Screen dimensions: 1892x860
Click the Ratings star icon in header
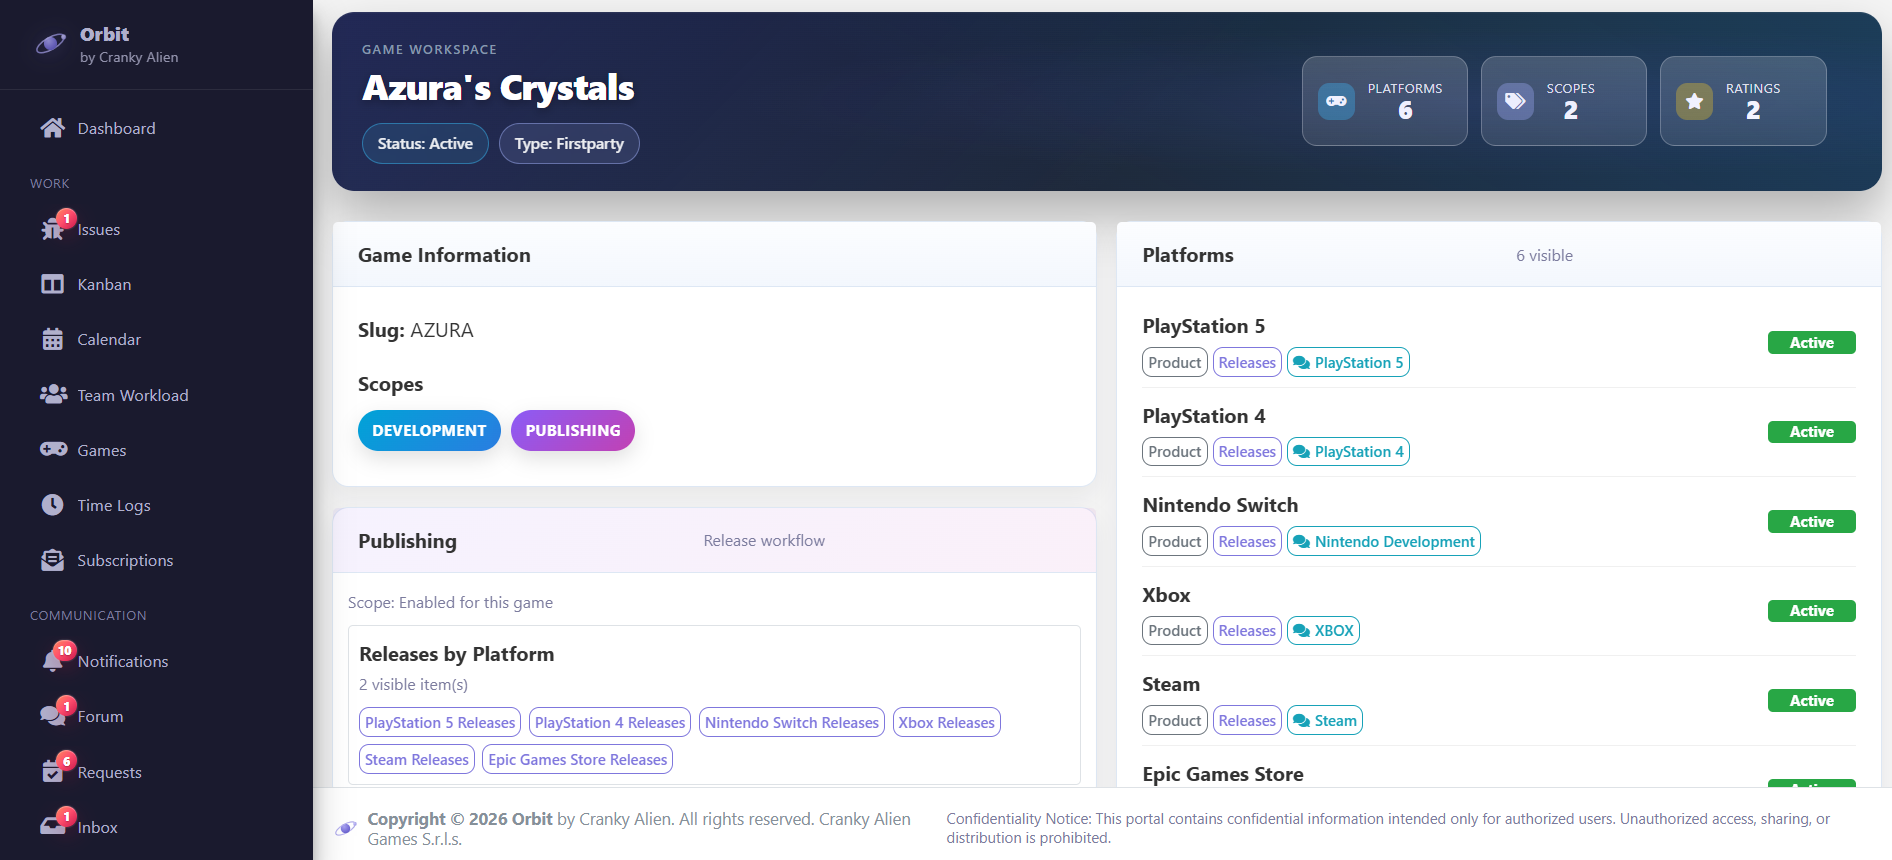[x=1694, y=101]
